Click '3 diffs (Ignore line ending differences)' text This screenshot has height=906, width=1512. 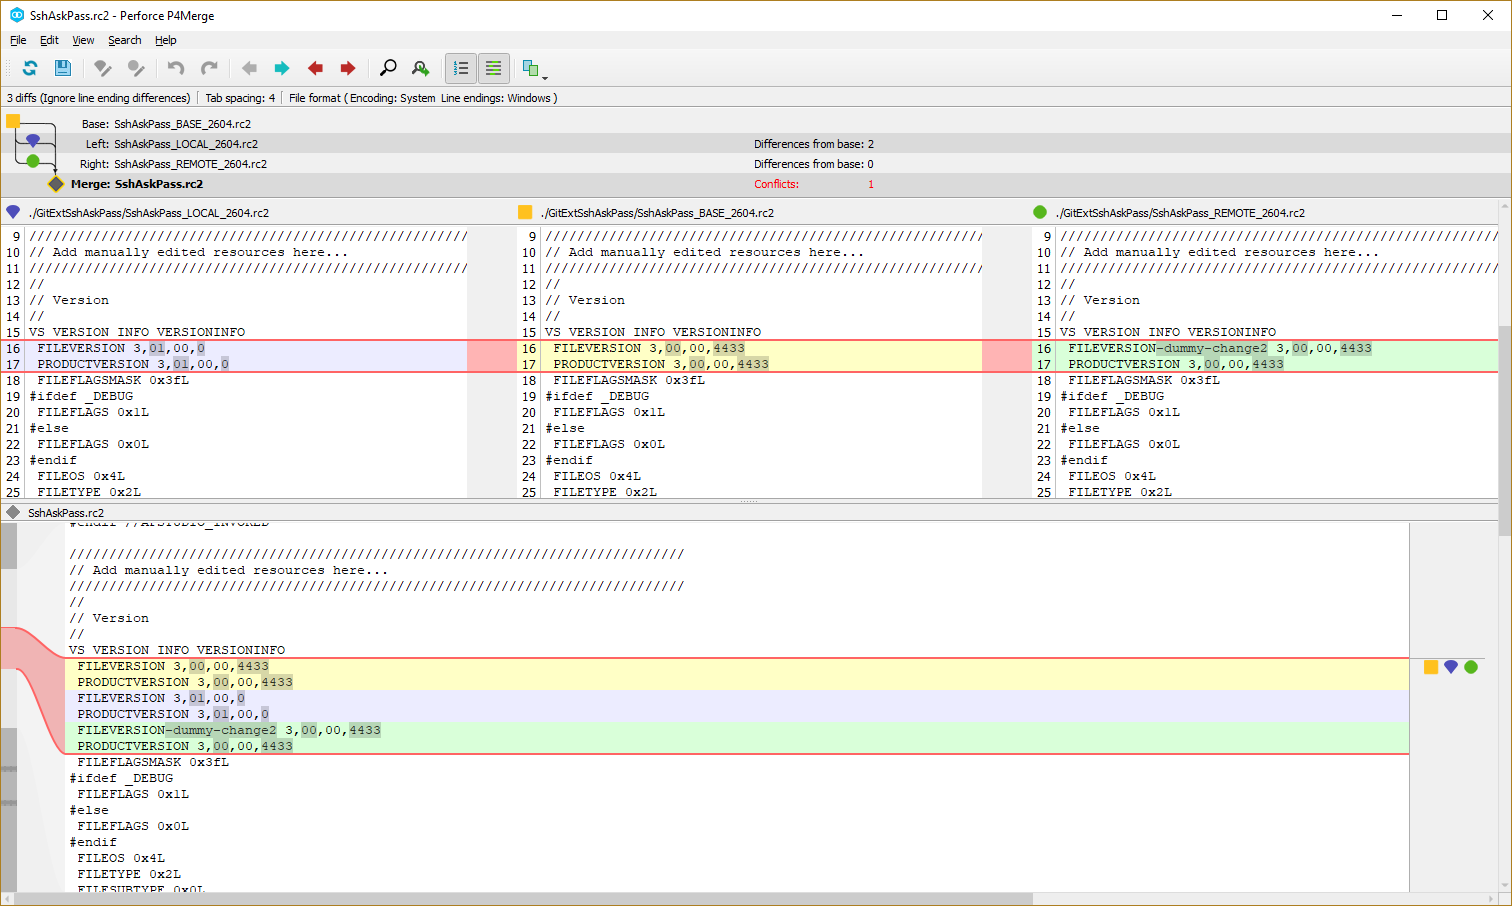tap(98, 98)
